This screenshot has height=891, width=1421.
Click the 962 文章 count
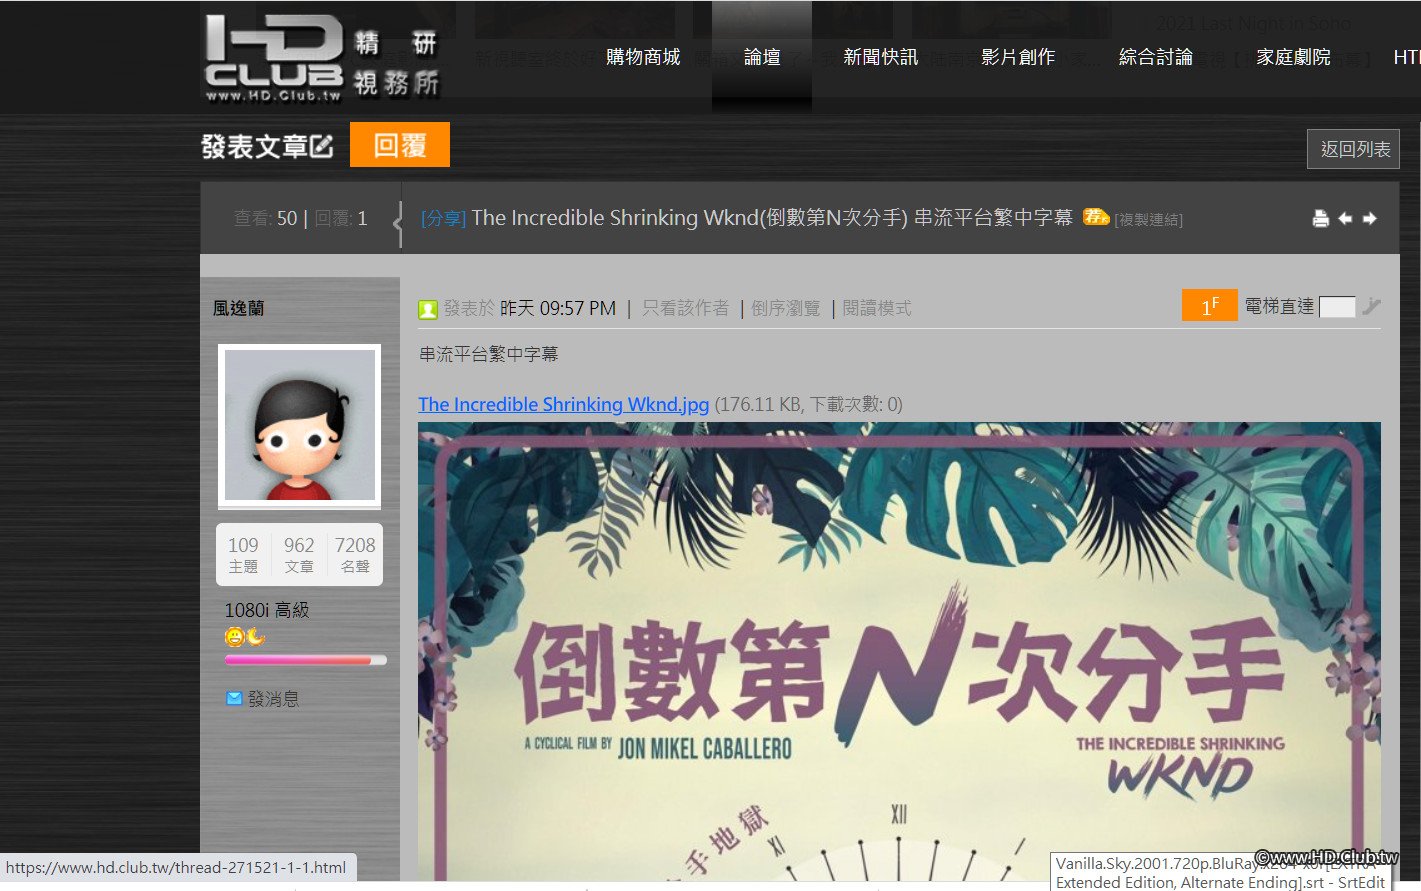pyautogui.click(x=299, y=554)
